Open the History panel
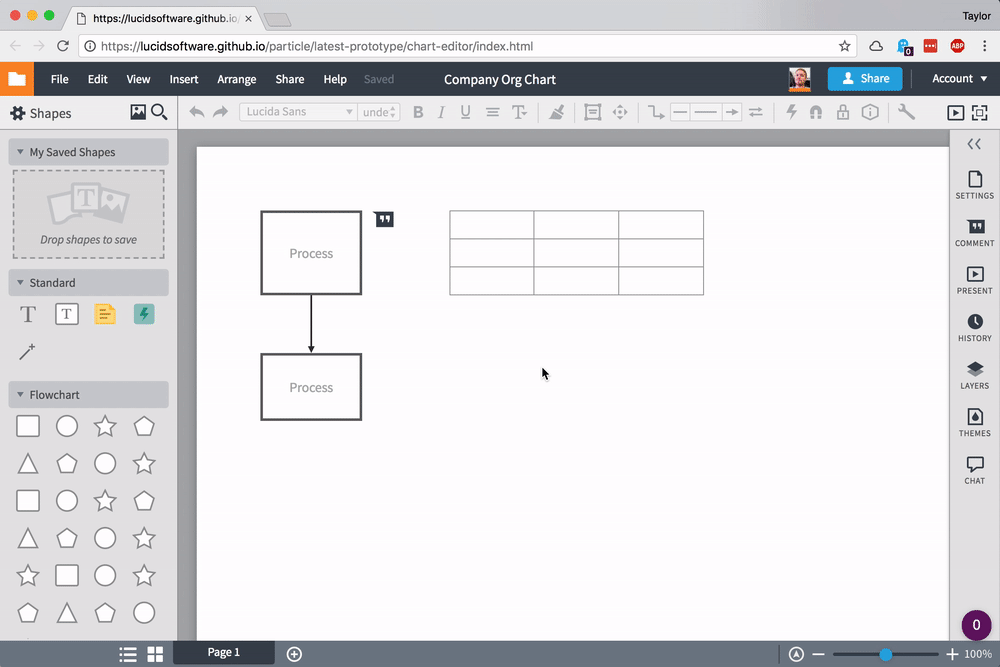 [x=974, y=327]
